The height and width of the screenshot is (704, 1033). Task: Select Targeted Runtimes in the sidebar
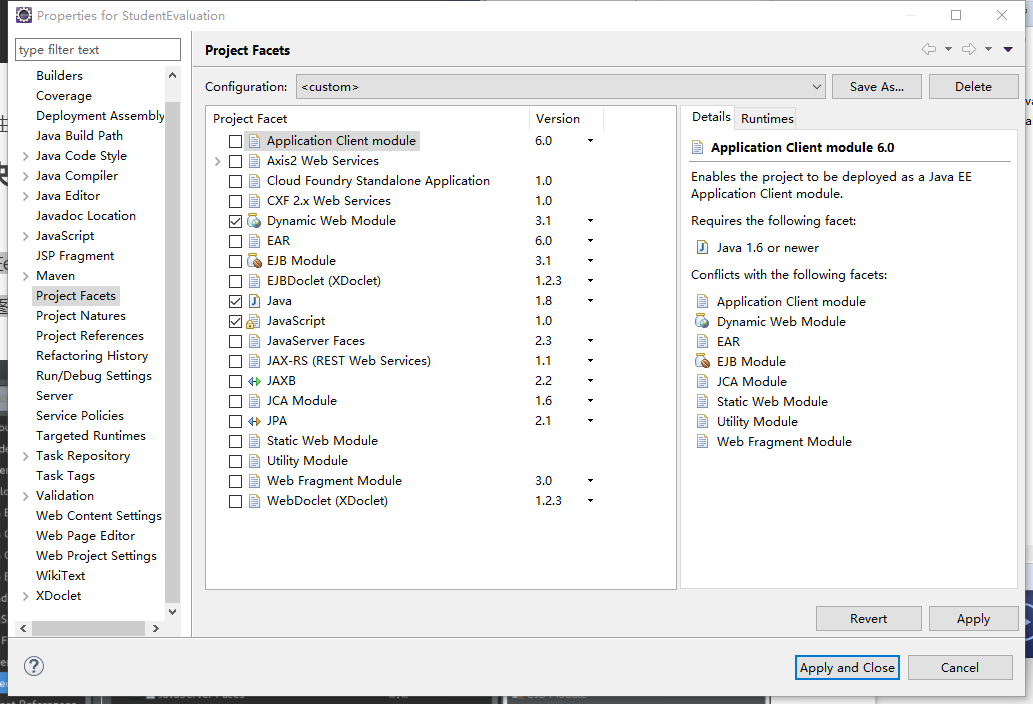coord(91,436)
